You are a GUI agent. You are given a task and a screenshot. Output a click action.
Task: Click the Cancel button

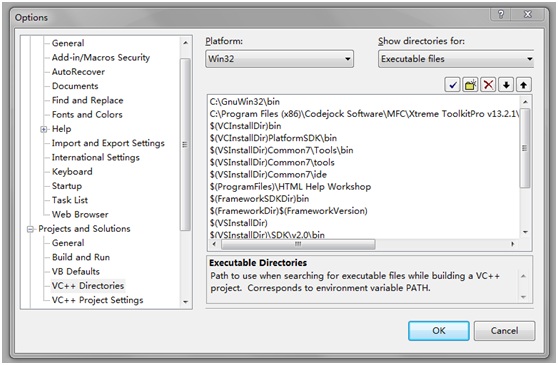504,331
